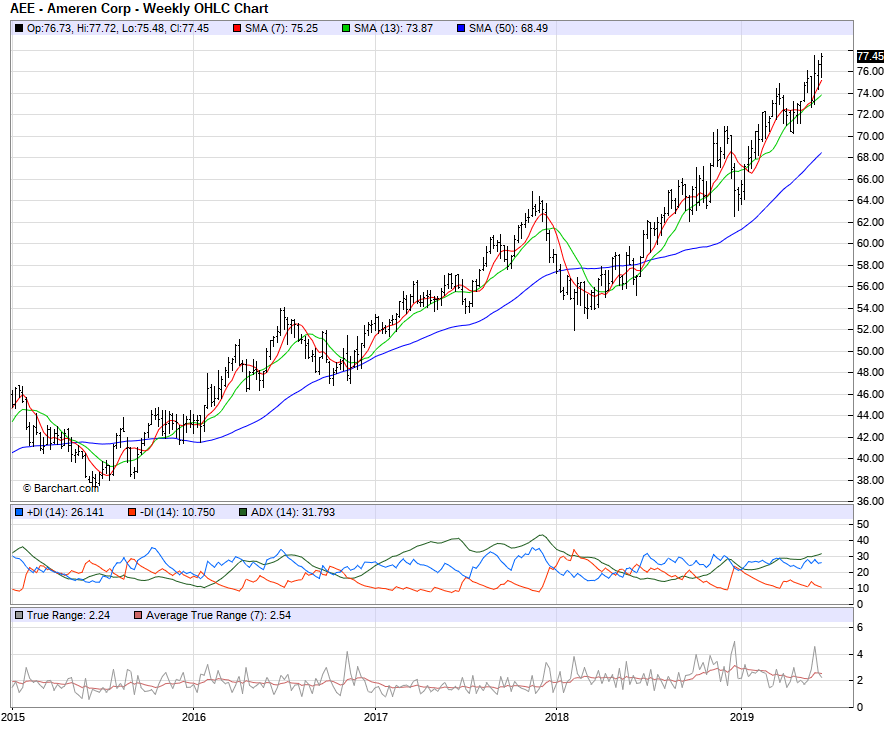Screen dimensions: 895x748
Task: Click the 38.00 price axis label
Action: pyautogui.click(x=870, y=480)
